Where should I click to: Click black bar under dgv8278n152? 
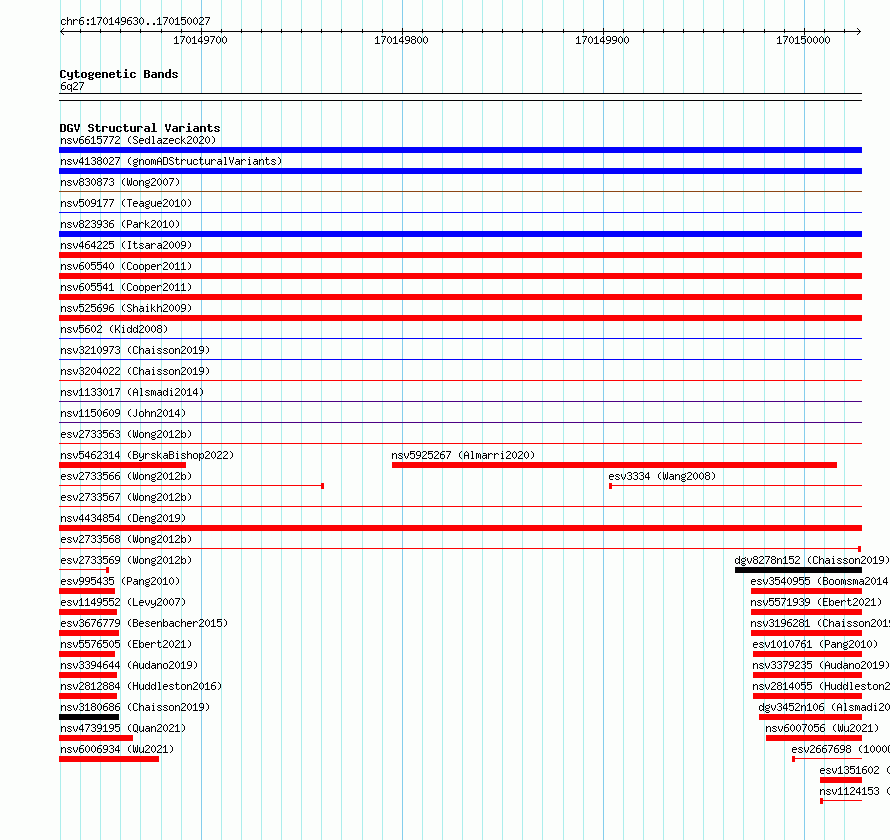[798, 570]
